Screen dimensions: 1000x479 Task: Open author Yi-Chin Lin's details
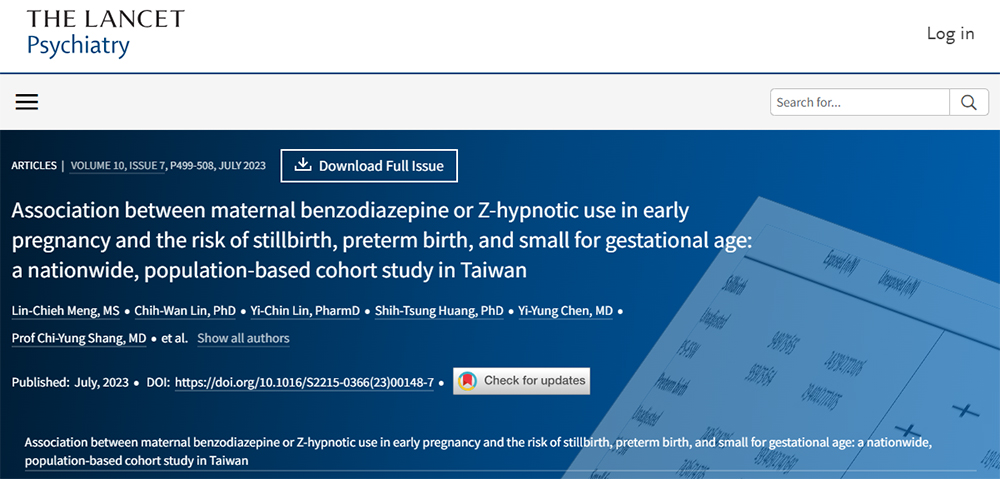point(303,311)
